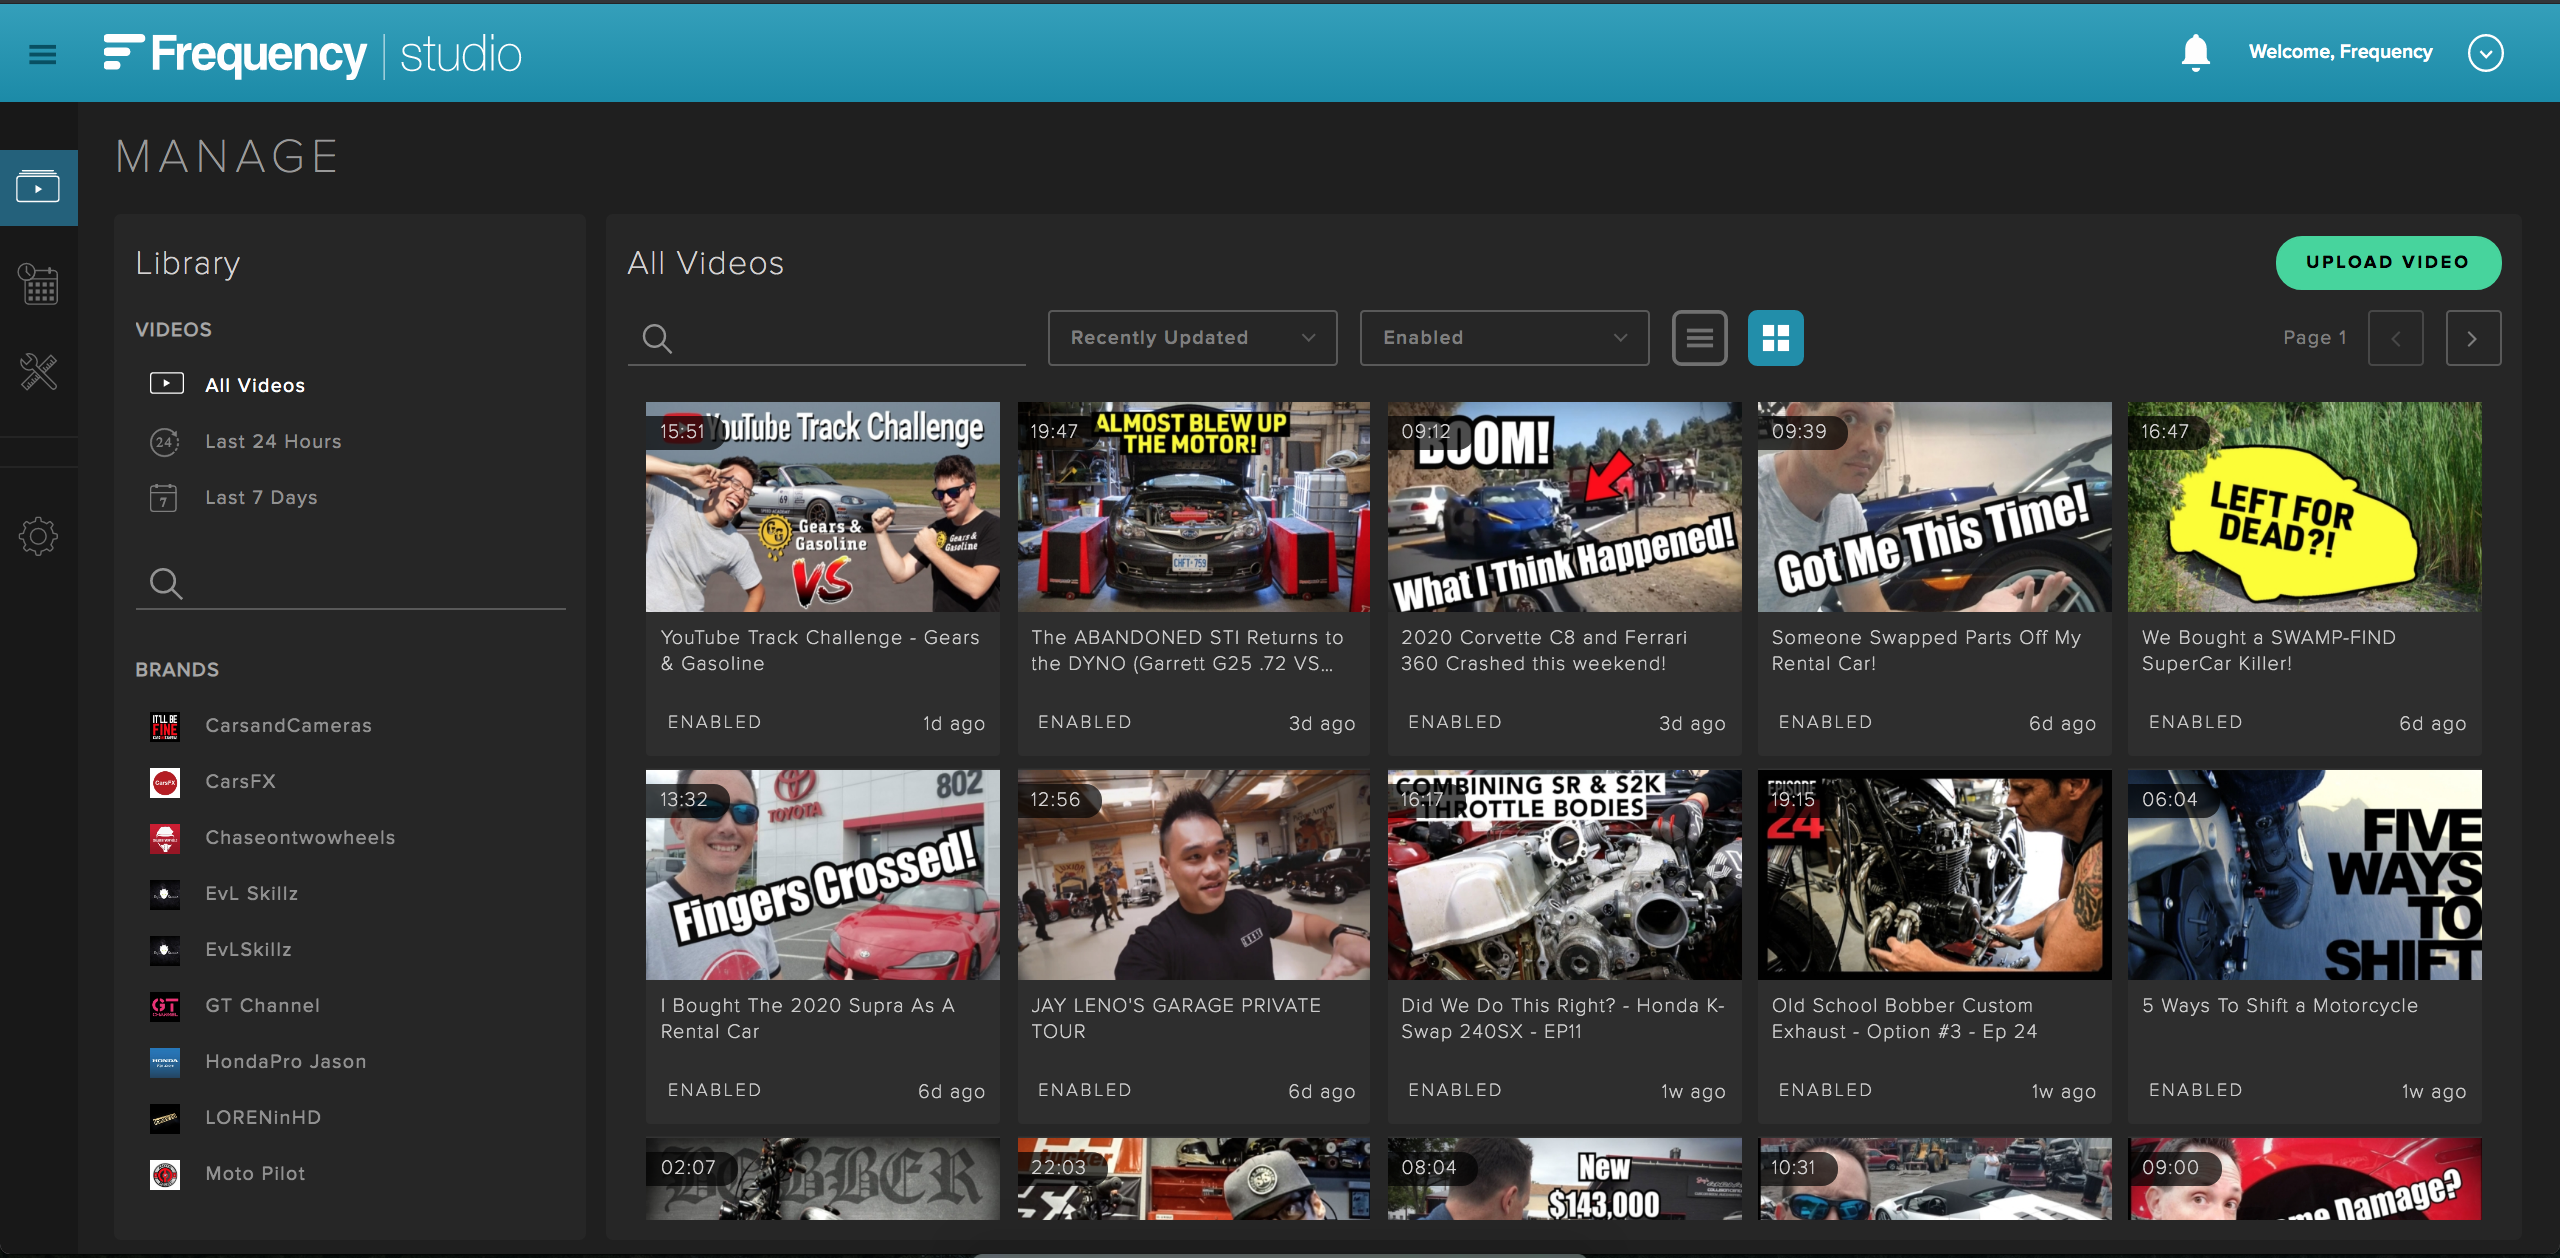2560x1258 pixels.
Task: Select Last 7 Days filter
Action: coord(261,497)
